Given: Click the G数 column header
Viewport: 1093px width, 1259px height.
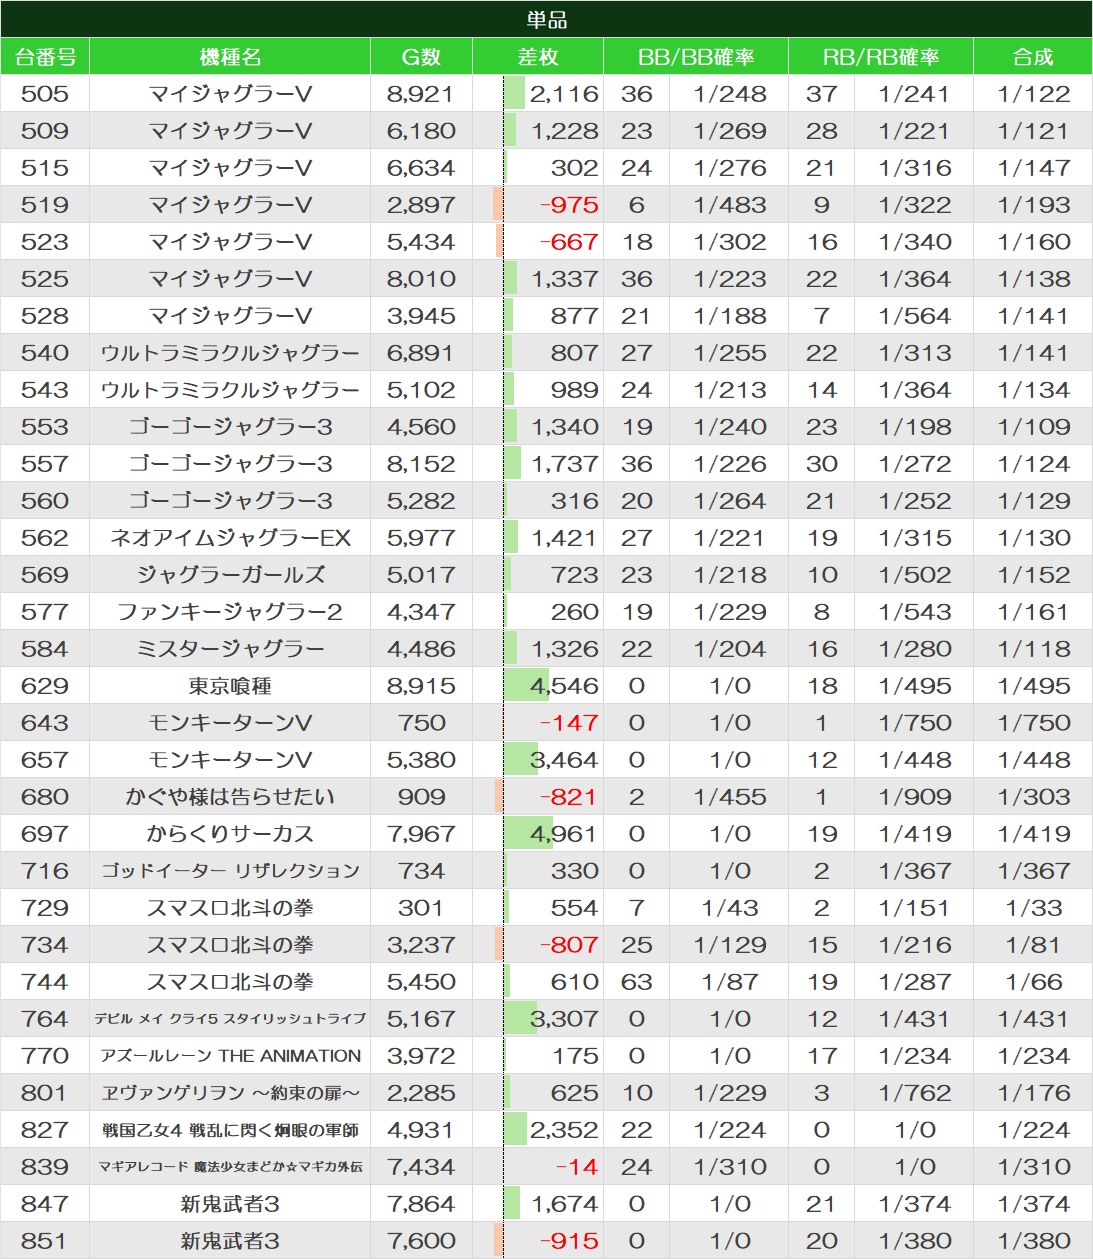Looking at the screenshot, I should [421, 57].
